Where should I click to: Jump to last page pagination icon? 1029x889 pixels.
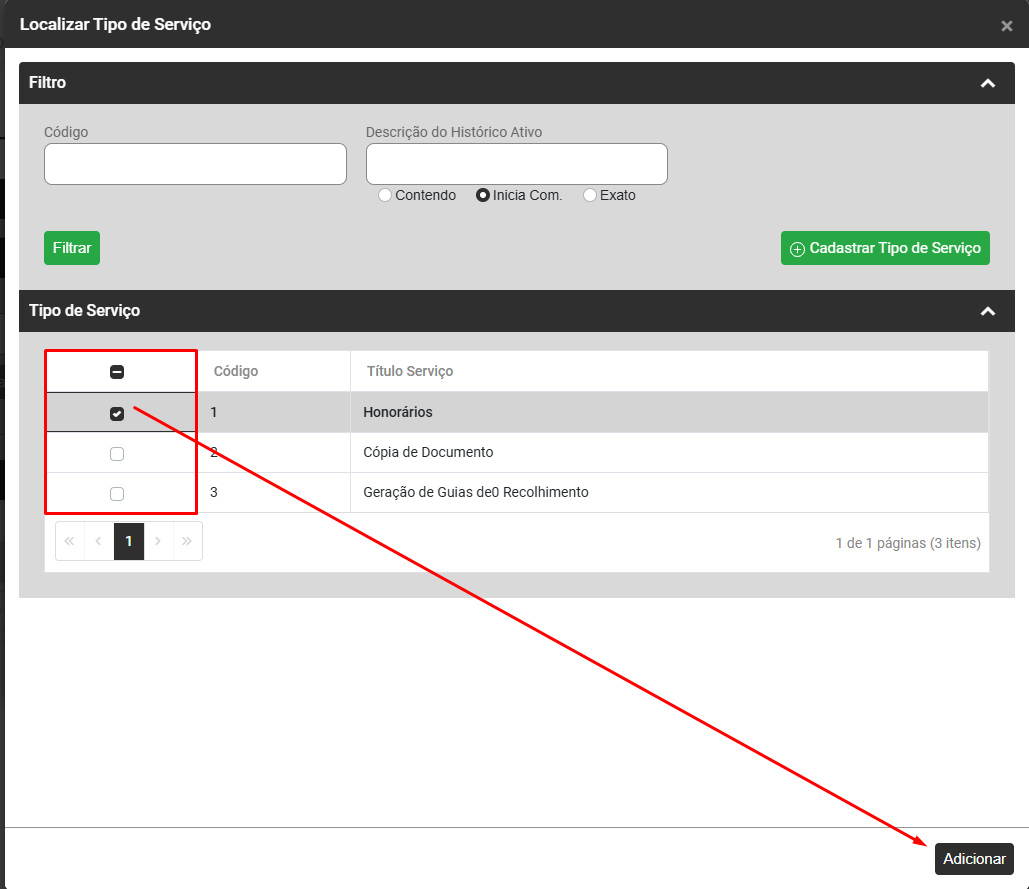[187, 541]
